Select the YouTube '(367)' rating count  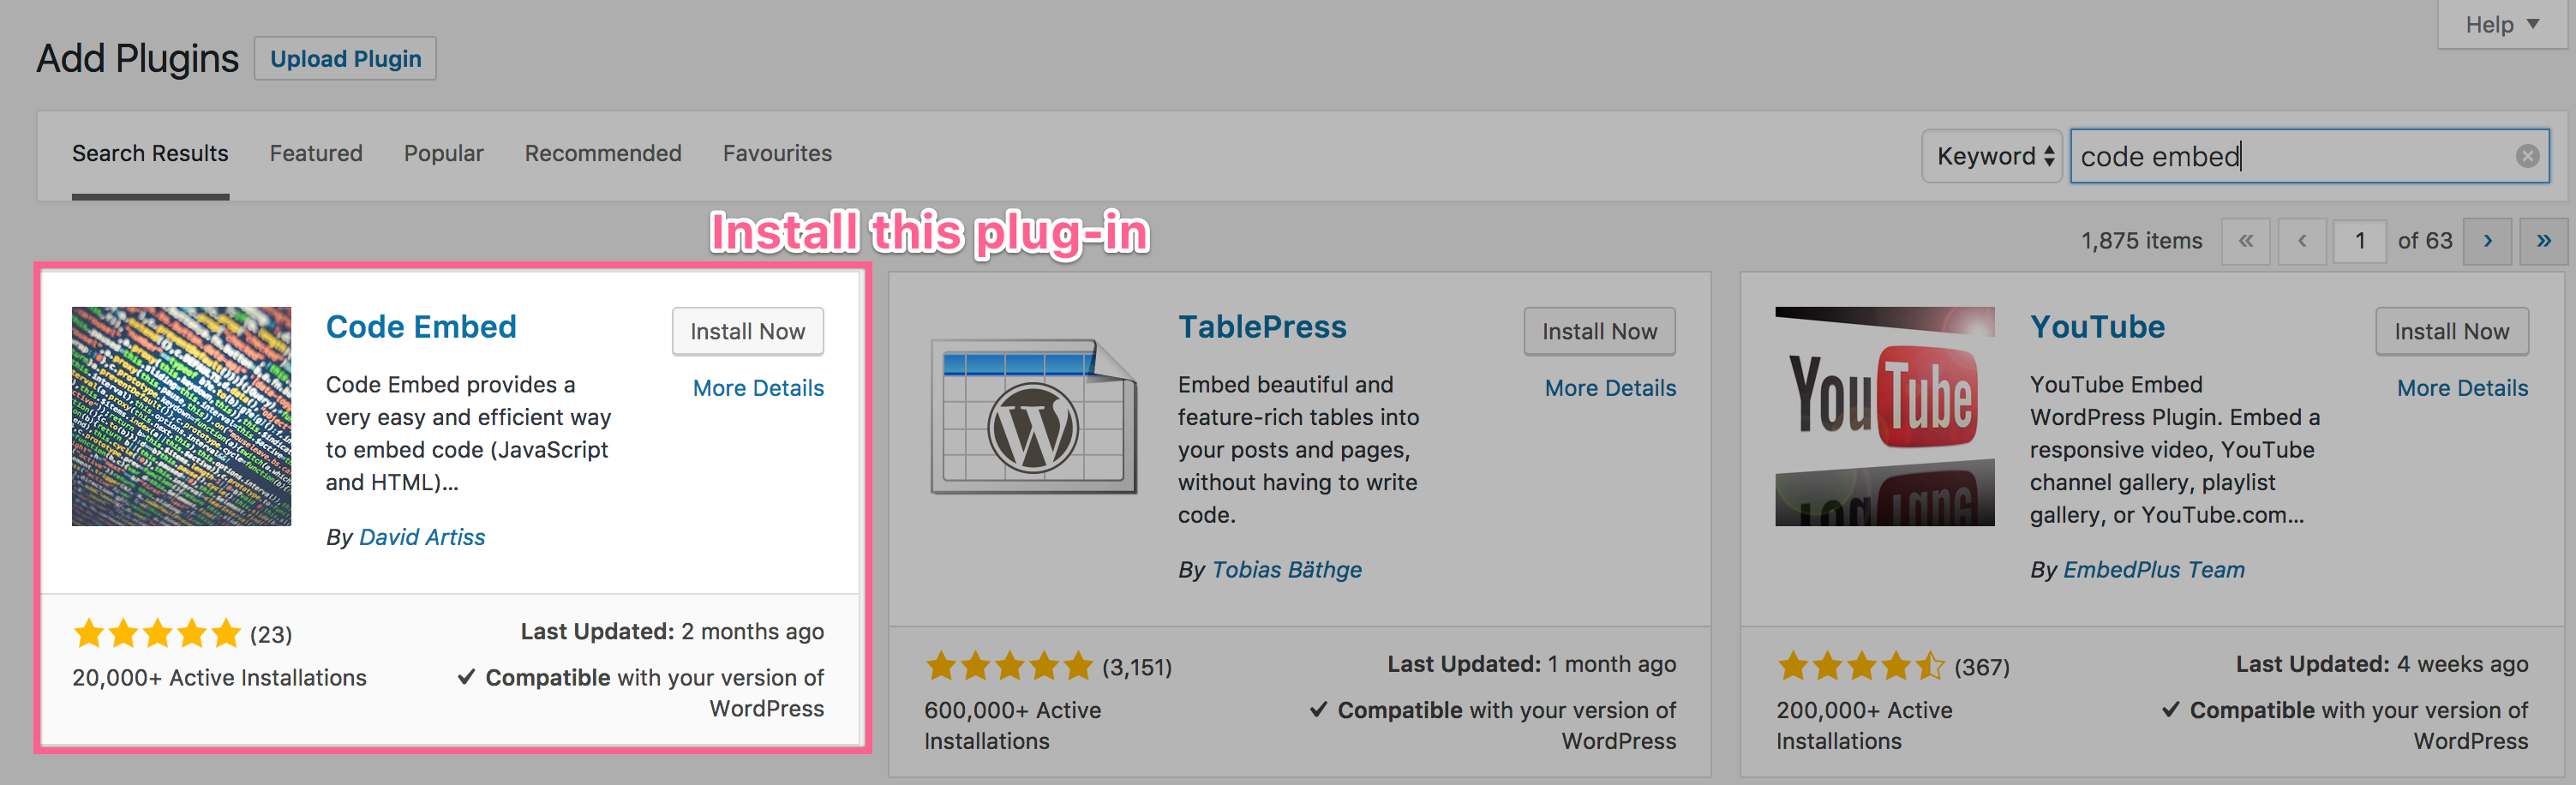pyautogui.click(x=1982, y=667)
